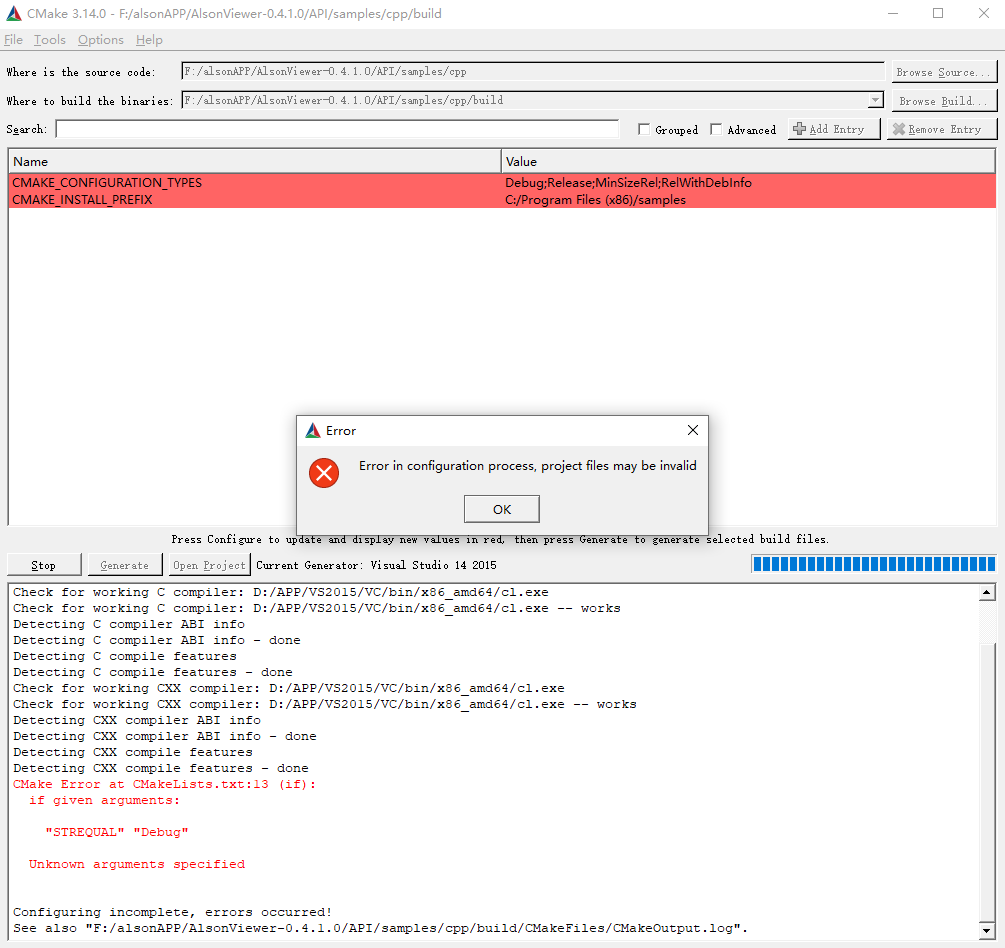Viewport: 1005px width, 948px height.
Task: Click the red error icon in dialog
Action: (x=324, y=473)
